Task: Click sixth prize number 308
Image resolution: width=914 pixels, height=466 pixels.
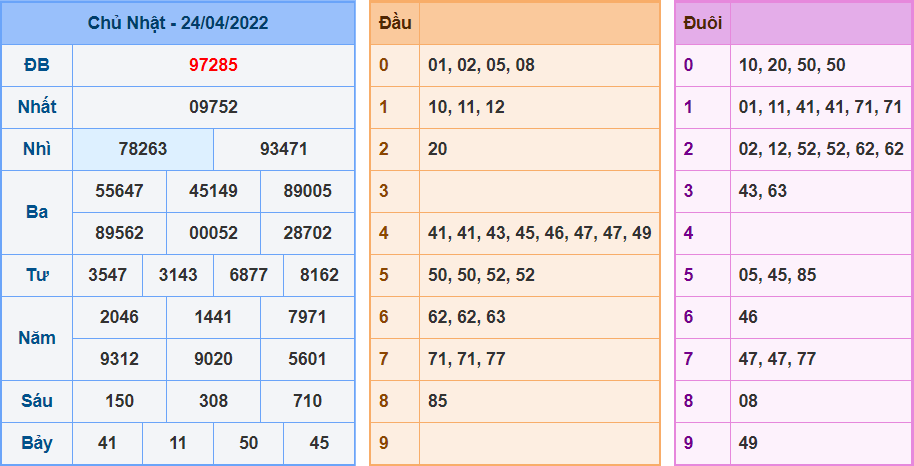Action: [x=213, y=401]
